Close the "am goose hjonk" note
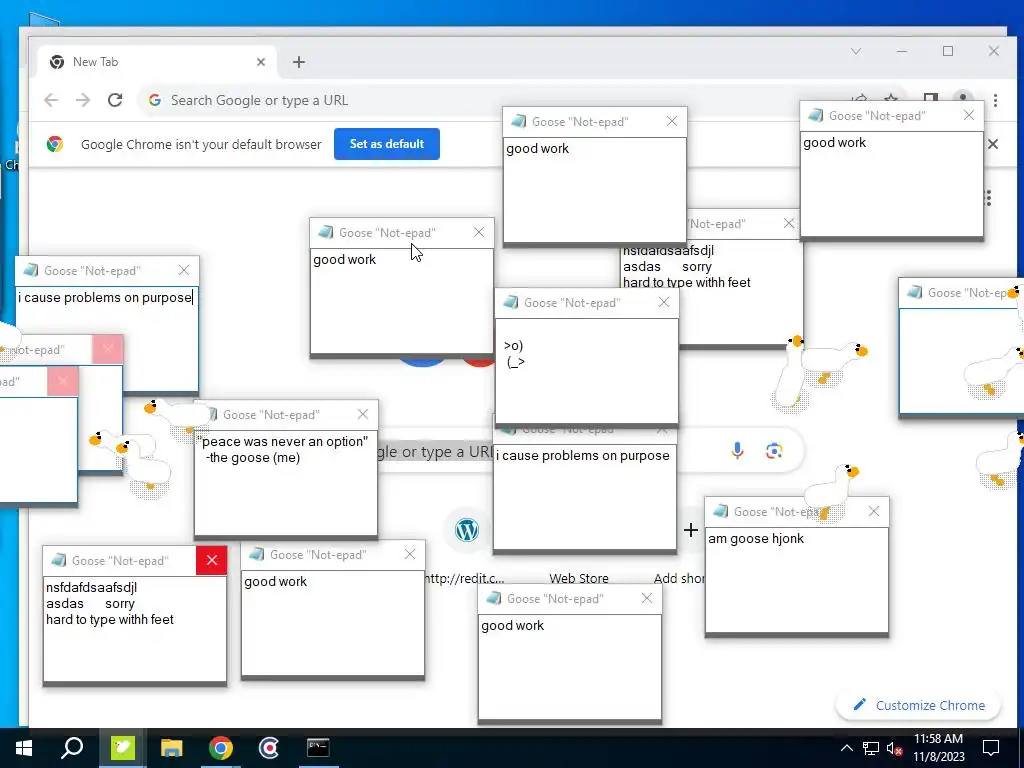The image size is (1024, 768). [x=874, y=511]
